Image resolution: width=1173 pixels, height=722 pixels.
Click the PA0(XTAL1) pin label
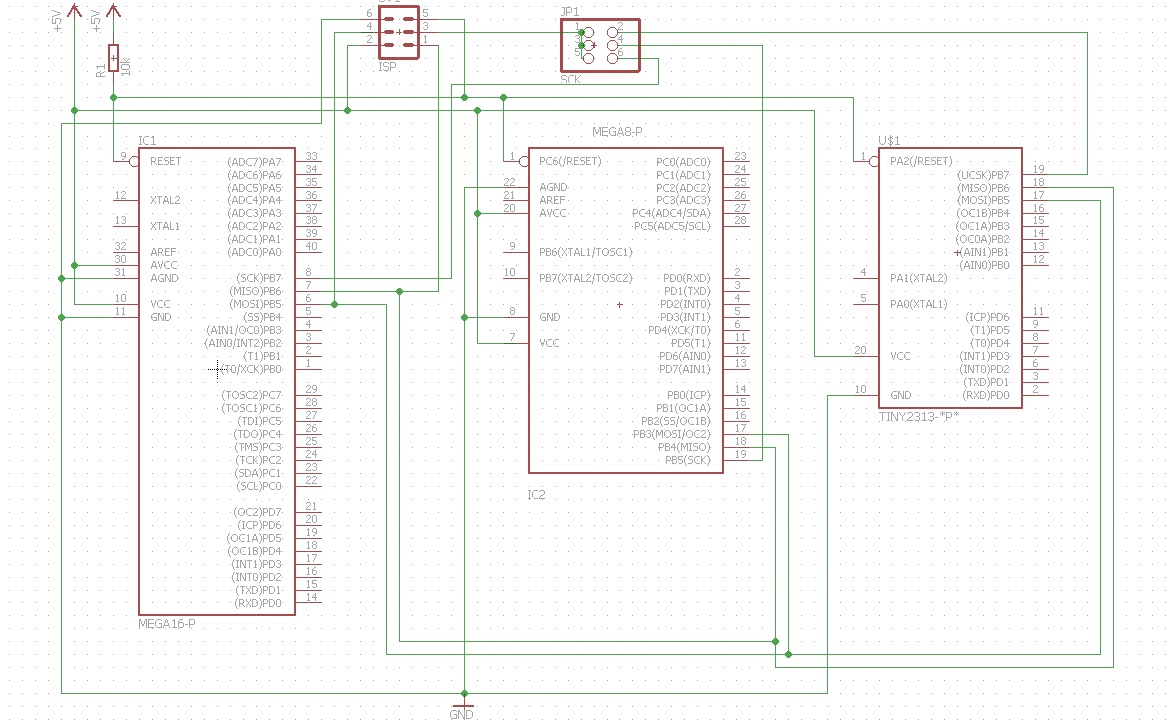919,304
